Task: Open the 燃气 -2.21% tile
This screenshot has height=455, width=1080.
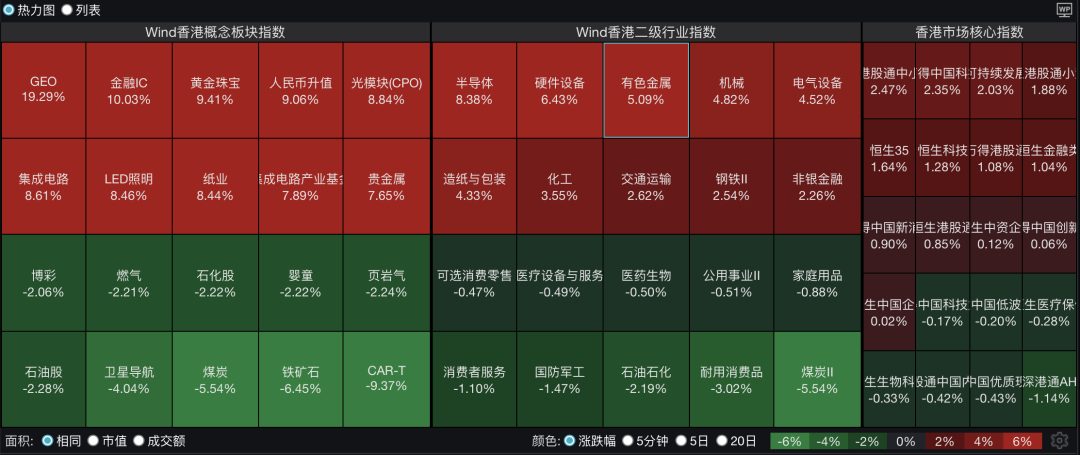Action: 129,283
